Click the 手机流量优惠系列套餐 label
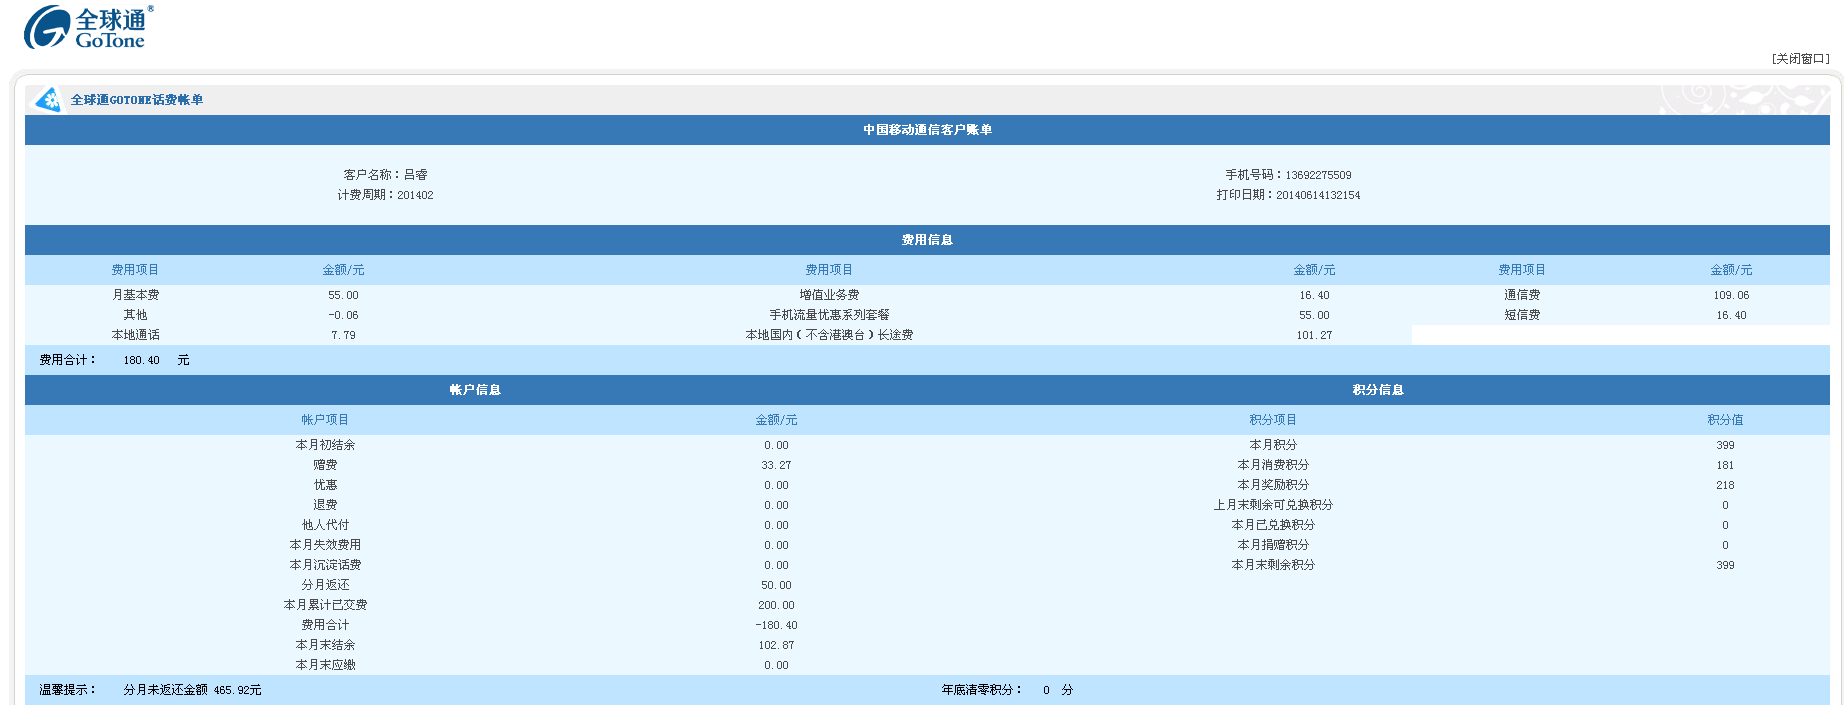This screenshot has width=1844, height=705. [829, 315]
